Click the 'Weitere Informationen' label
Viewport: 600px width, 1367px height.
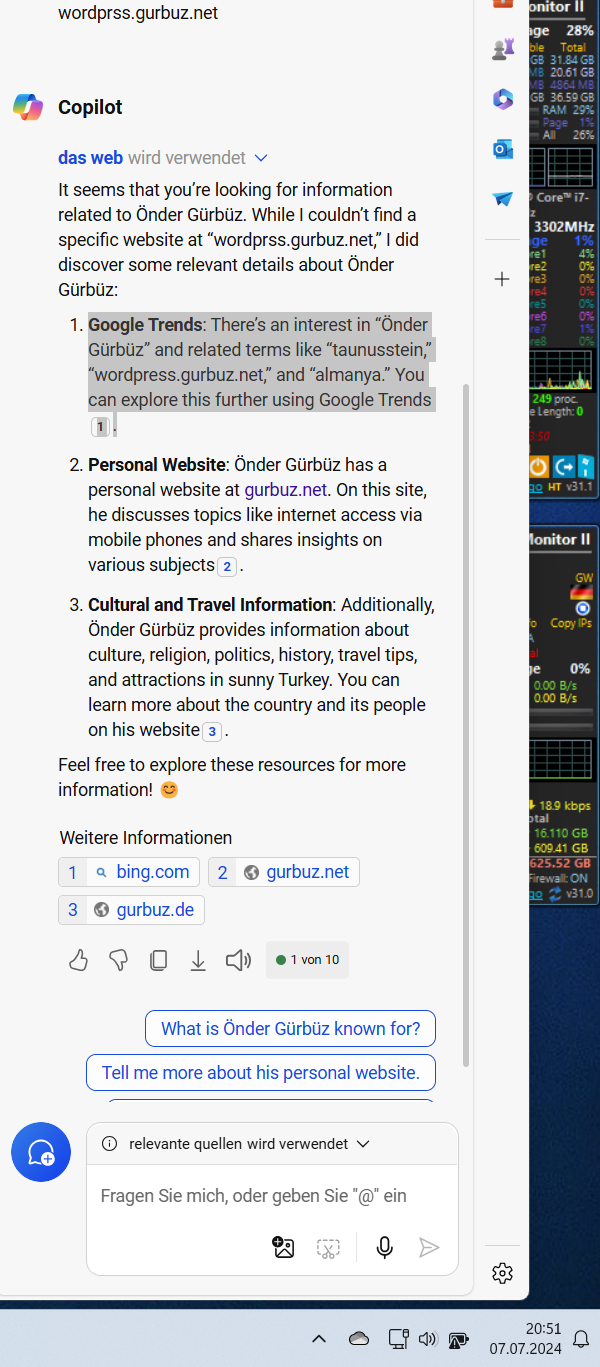tap(146, 838)
